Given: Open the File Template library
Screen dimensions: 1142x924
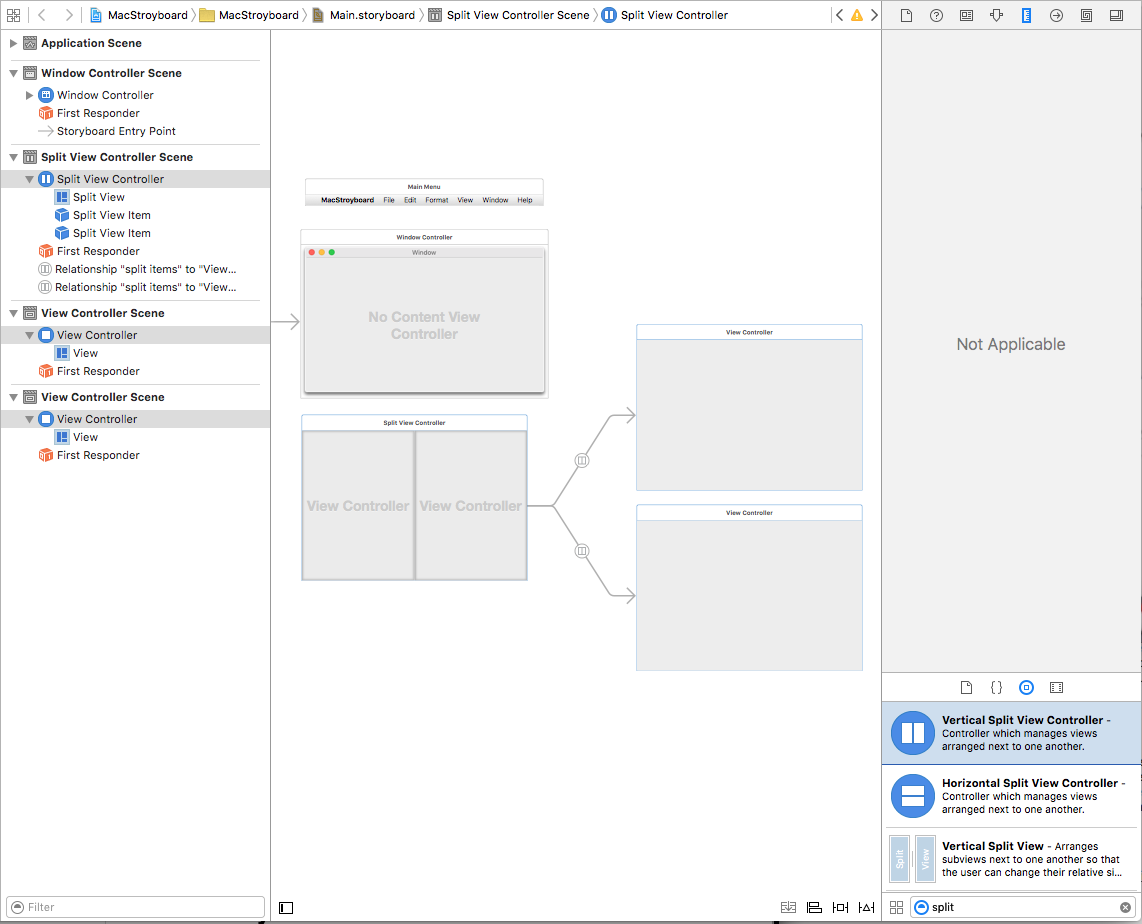Looking at the screenshot, I should [966, 687].
